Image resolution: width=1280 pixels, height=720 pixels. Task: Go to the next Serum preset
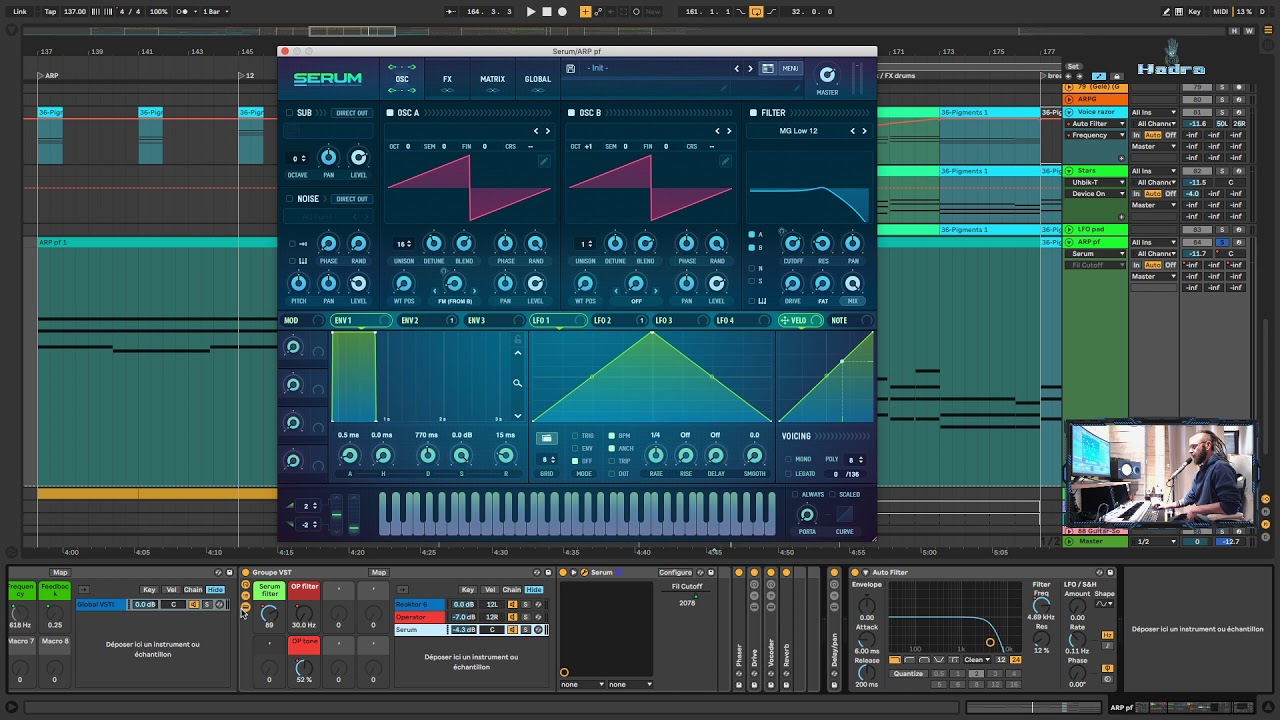tap(750, 68)
